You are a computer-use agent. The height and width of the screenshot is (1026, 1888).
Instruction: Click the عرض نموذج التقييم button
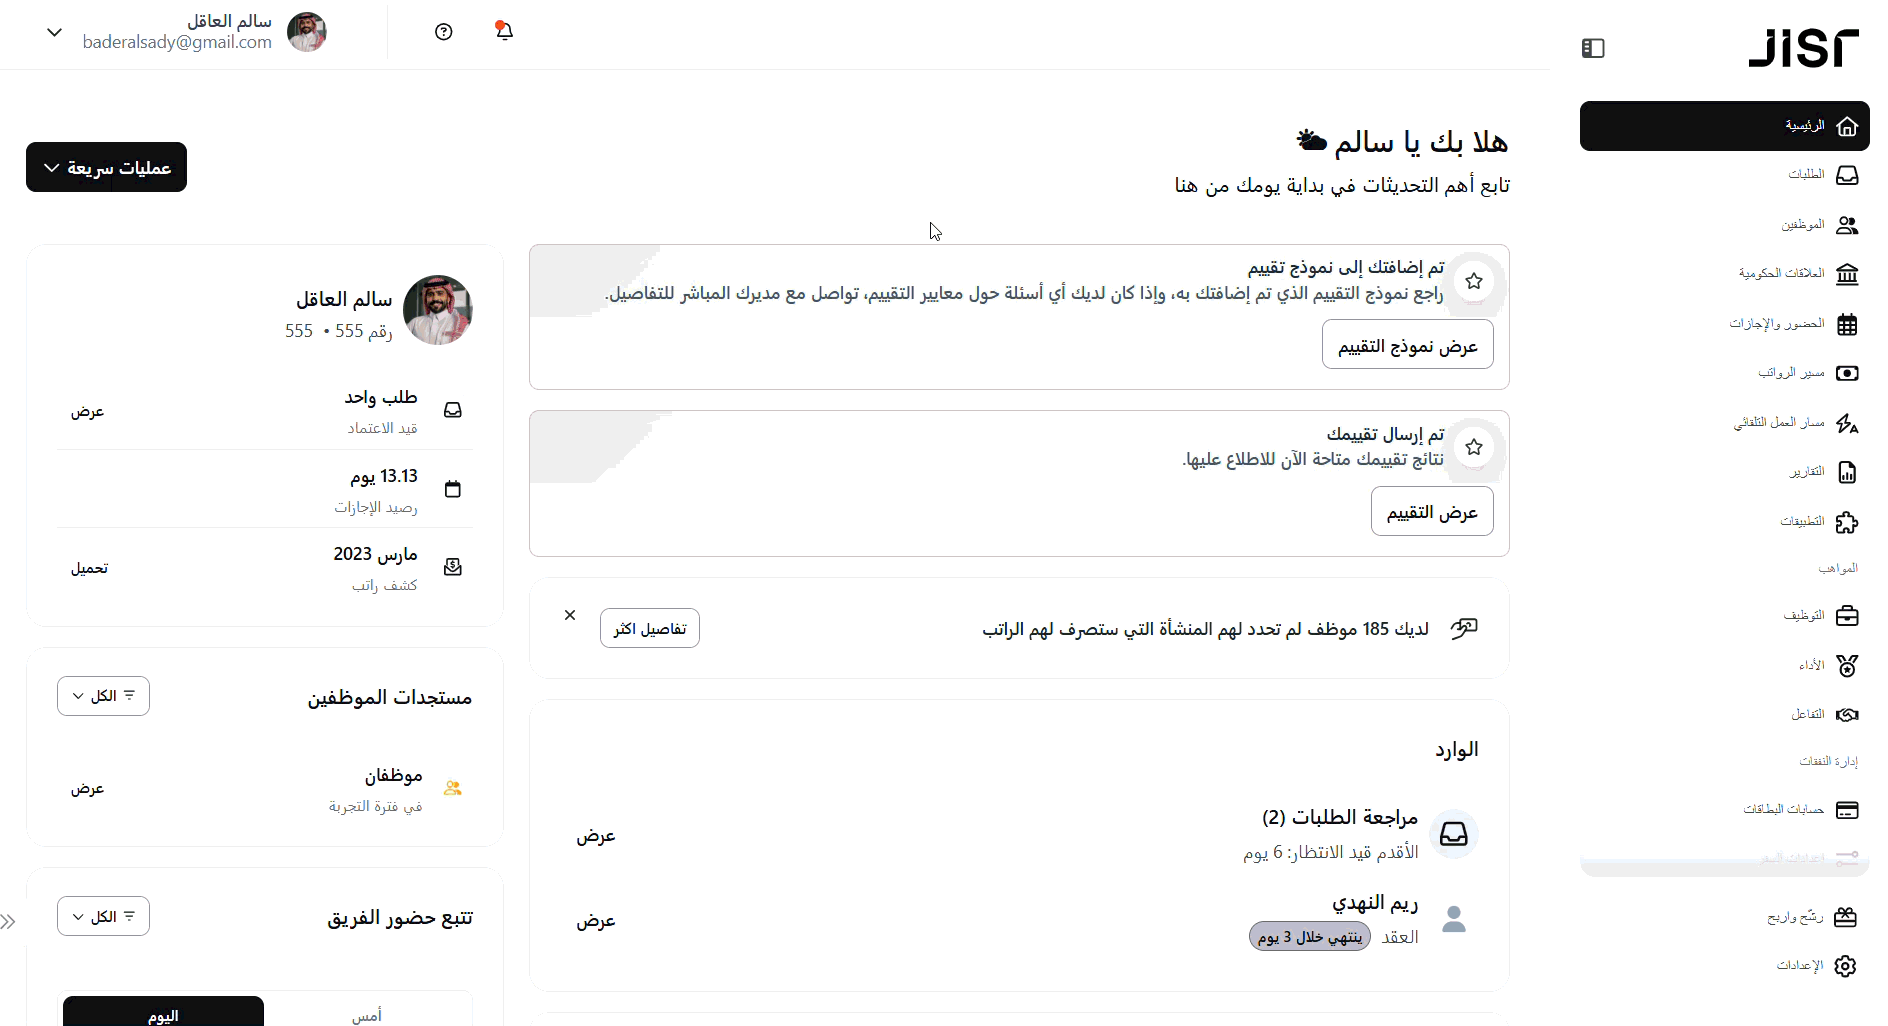coord(1407,345)
